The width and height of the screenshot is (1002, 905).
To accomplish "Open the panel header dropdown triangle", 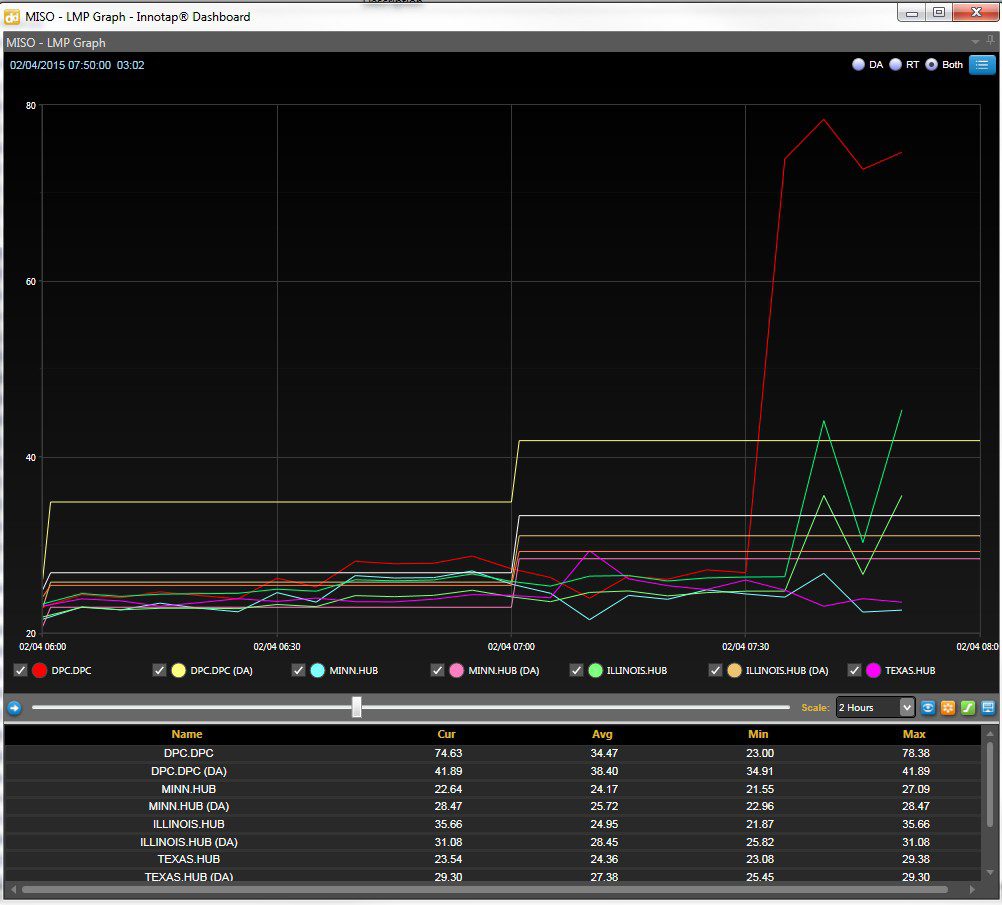I will 975,42.
